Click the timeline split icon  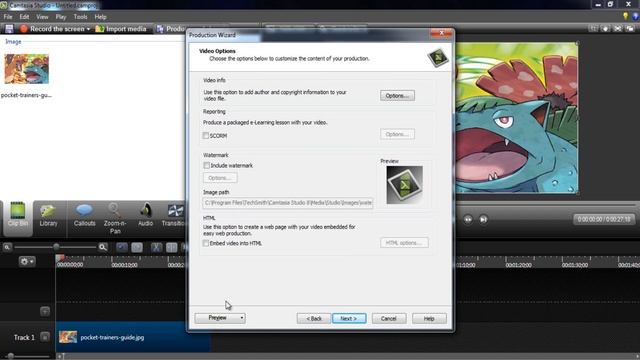pyautogui.click(x=171, y=247)
